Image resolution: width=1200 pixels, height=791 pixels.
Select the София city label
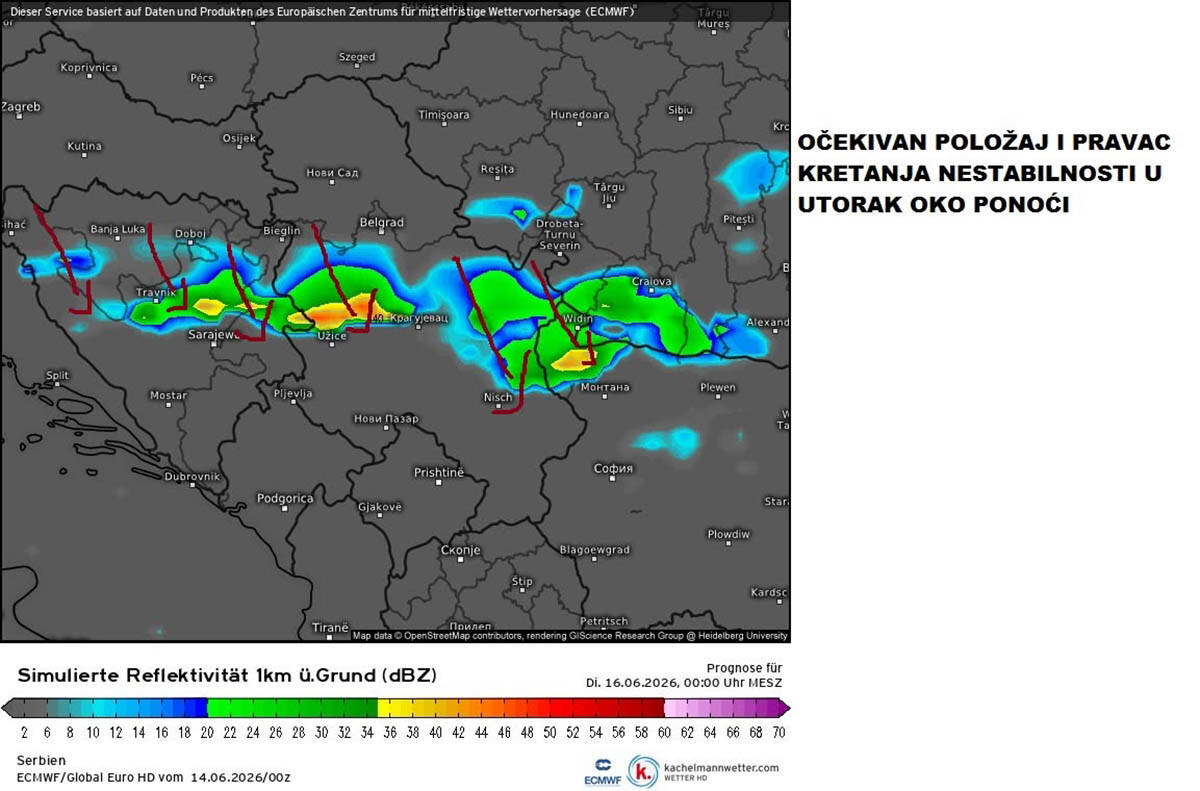tap(613, 468)
